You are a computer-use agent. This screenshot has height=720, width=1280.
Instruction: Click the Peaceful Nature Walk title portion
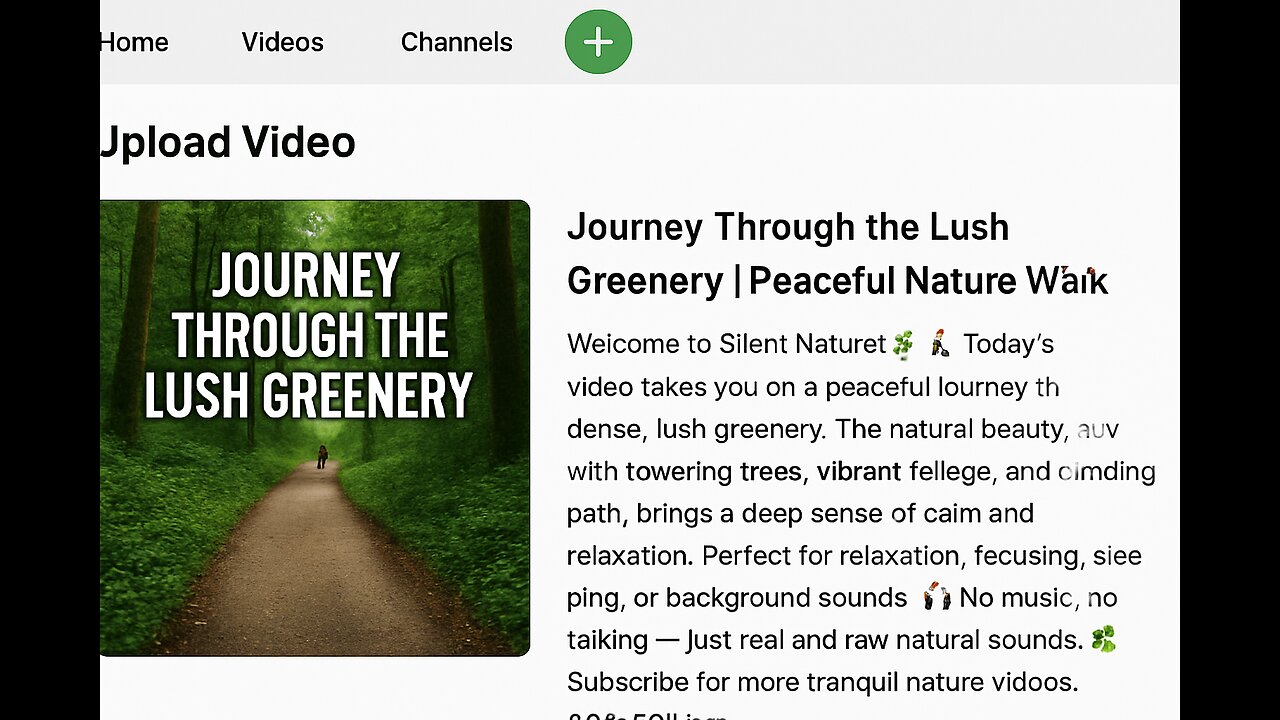928,281
